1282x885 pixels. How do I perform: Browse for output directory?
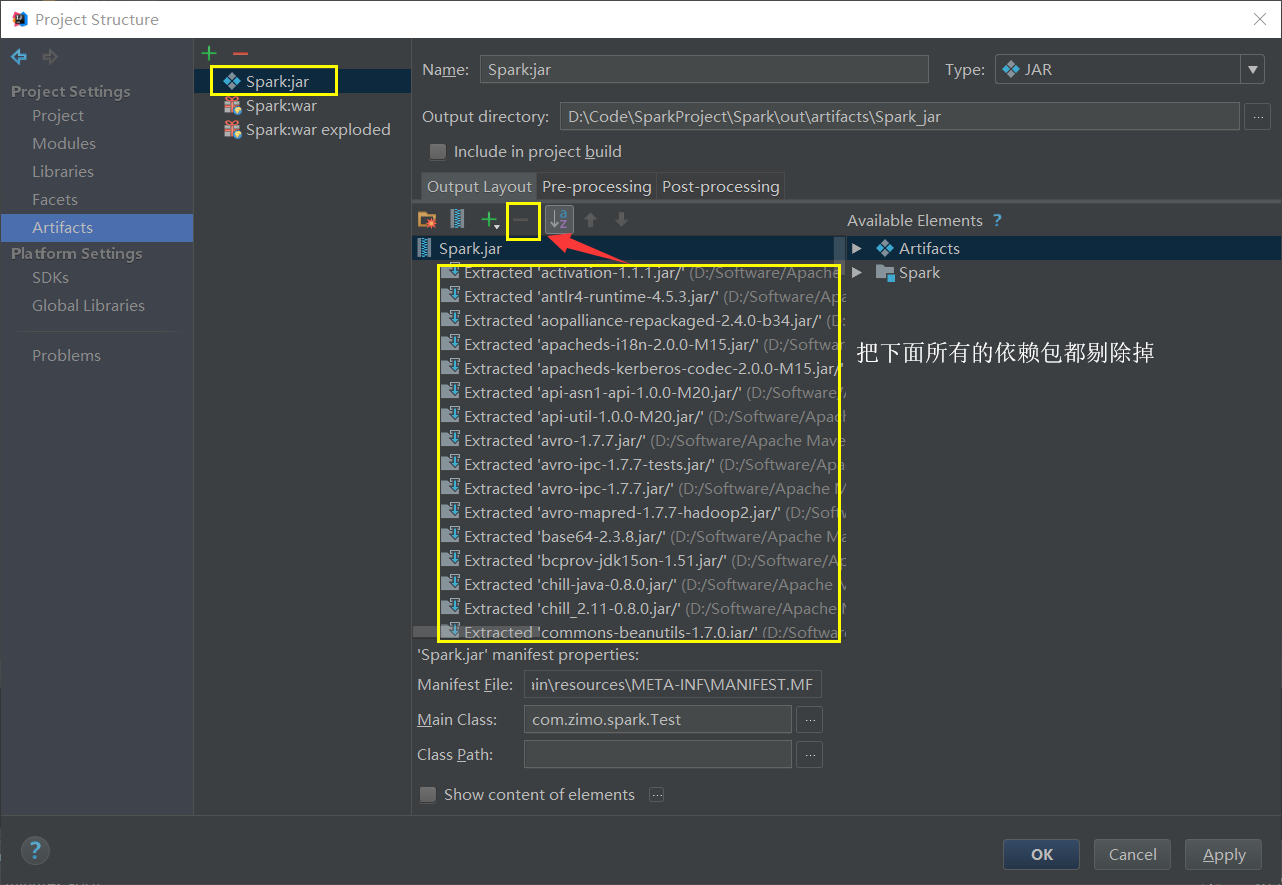tap(1257, 116)
